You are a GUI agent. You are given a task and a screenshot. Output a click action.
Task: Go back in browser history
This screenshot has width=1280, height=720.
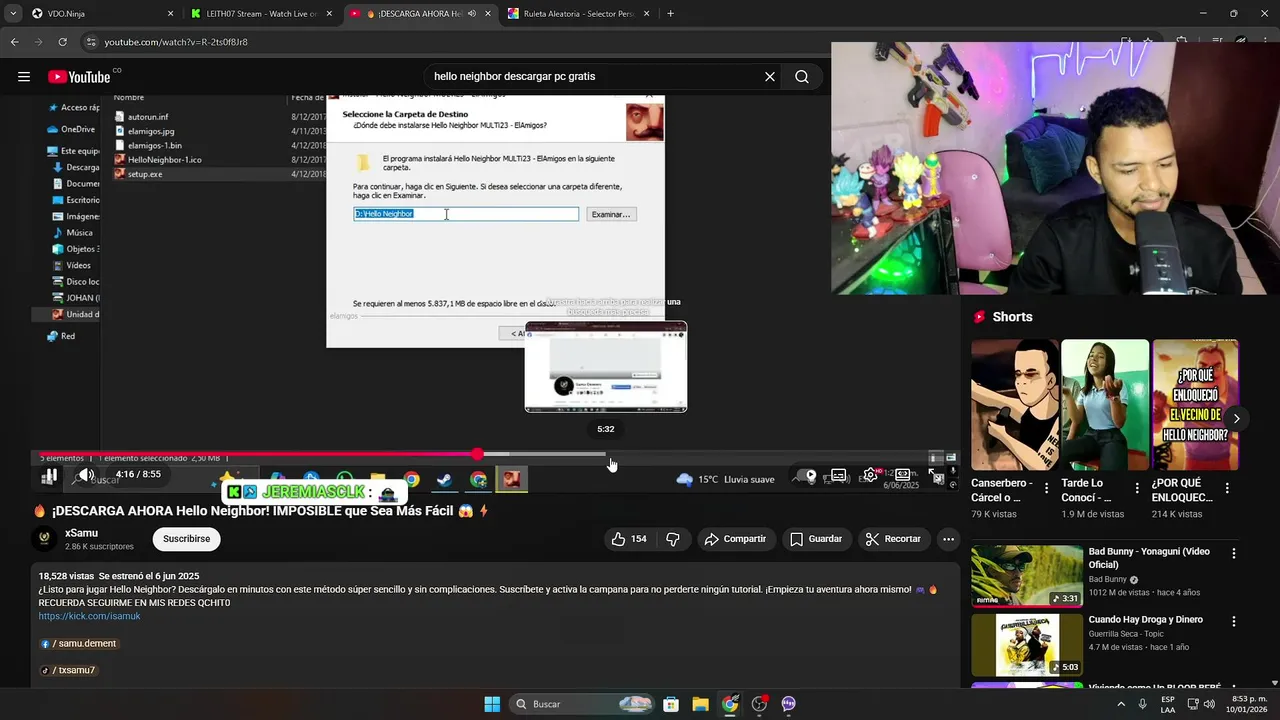click(x=15, y=42)
